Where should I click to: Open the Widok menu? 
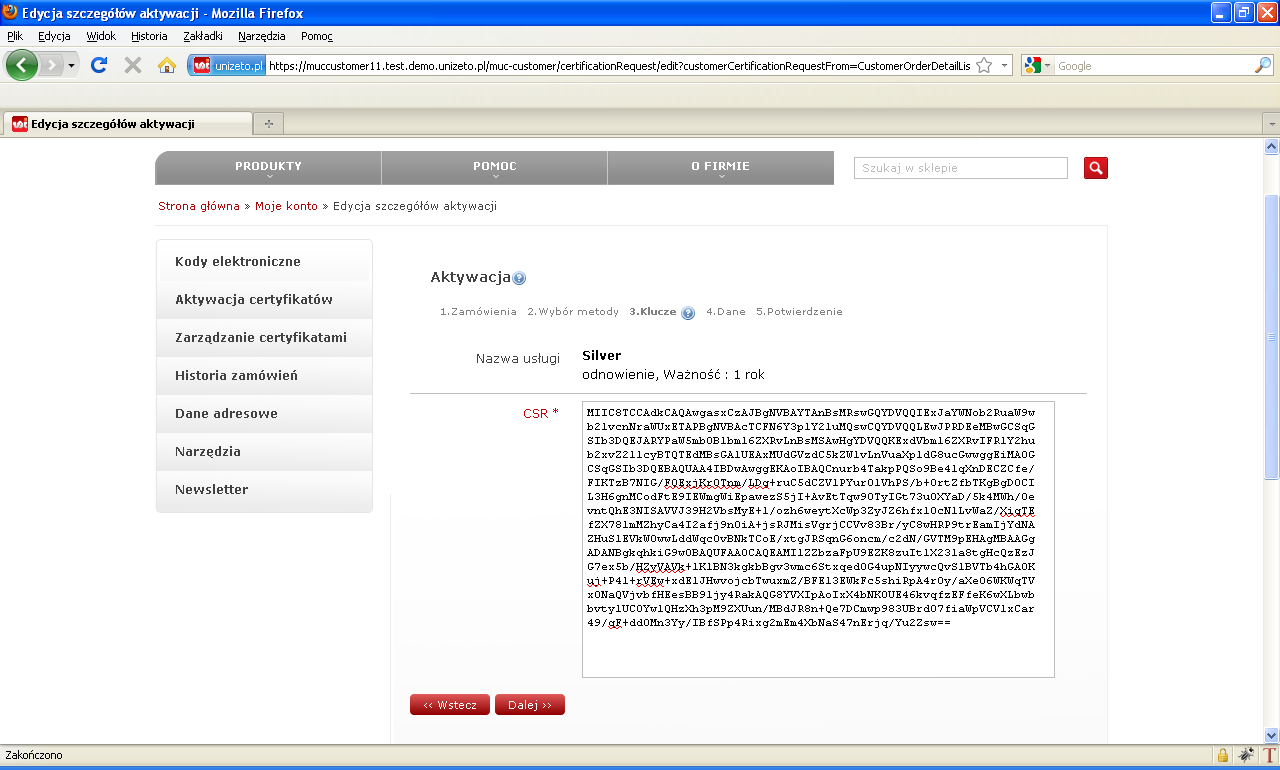point(101,36)
